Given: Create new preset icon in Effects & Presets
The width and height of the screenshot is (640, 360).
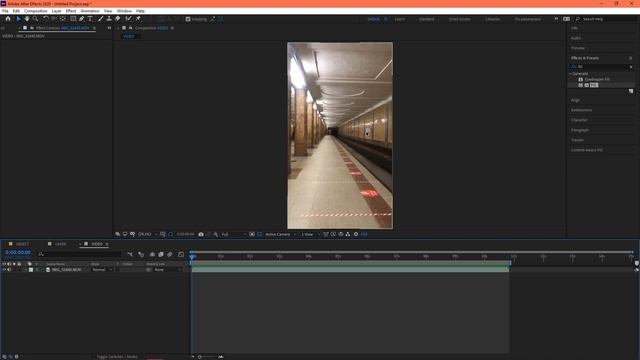Looking at the screenshot, I should click(x=631, y=91).
